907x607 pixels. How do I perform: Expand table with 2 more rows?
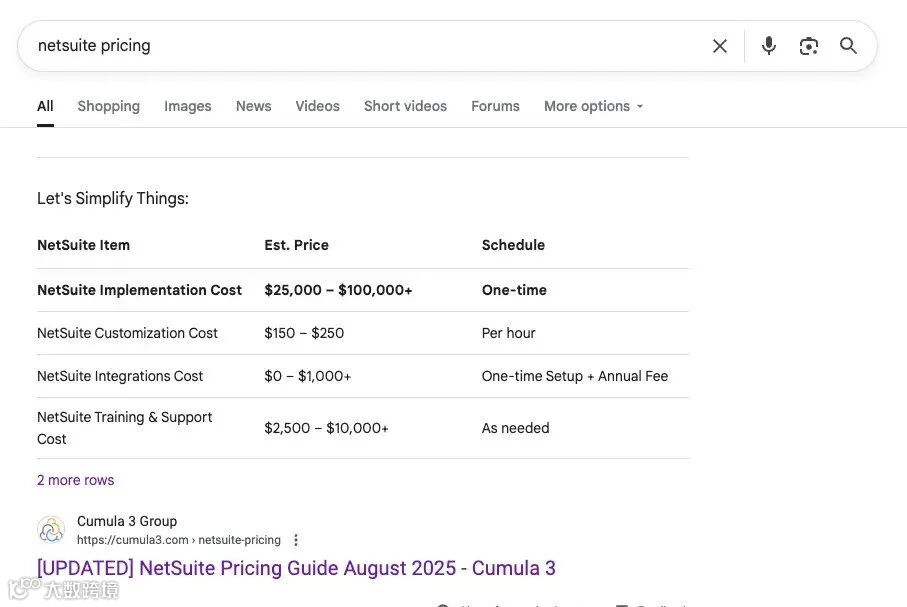[x=76, y=480]
